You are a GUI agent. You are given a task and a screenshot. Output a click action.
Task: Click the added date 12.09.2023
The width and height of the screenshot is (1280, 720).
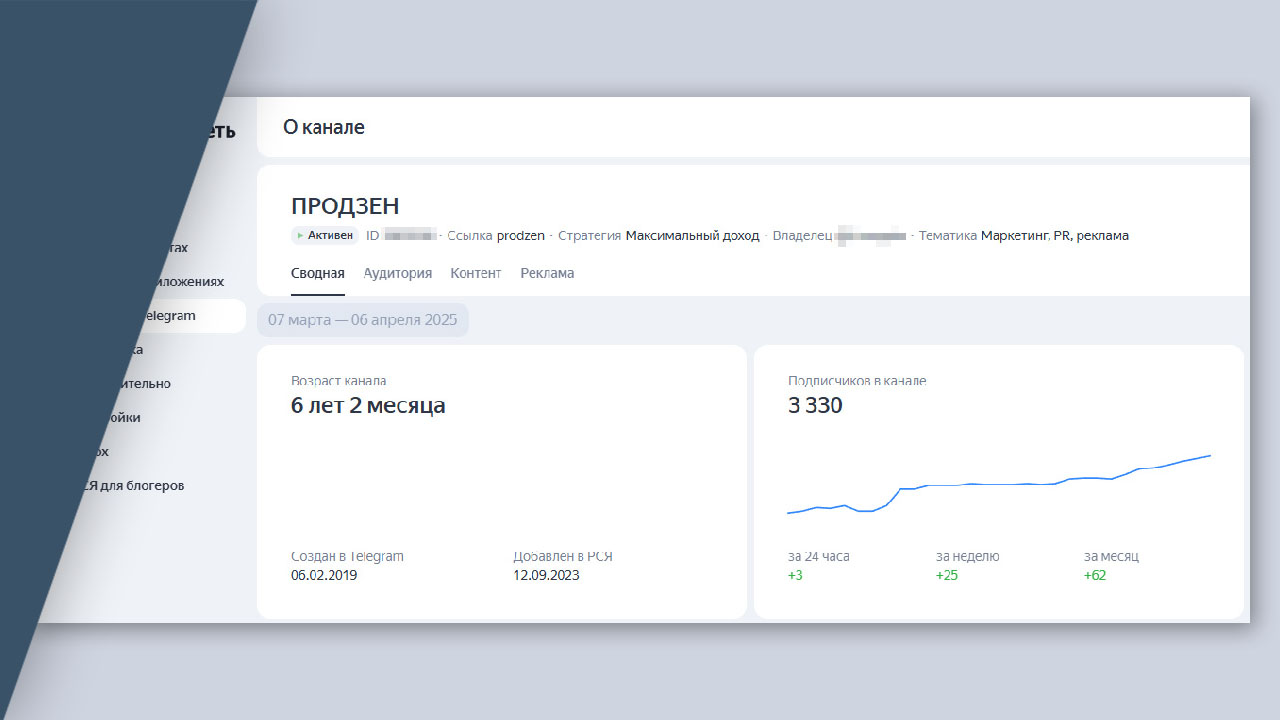click(x=546, y=575)
